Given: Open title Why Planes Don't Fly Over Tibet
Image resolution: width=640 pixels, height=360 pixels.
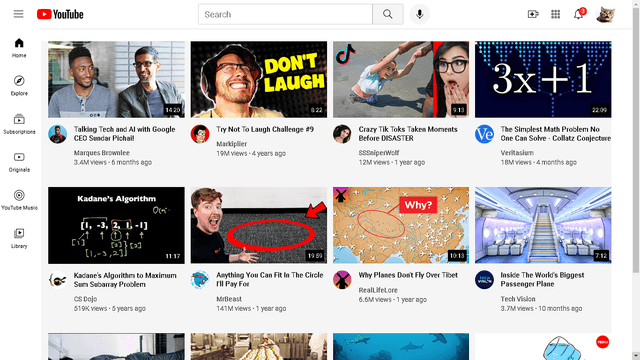Looking at the screenshot, I should 408,275.
